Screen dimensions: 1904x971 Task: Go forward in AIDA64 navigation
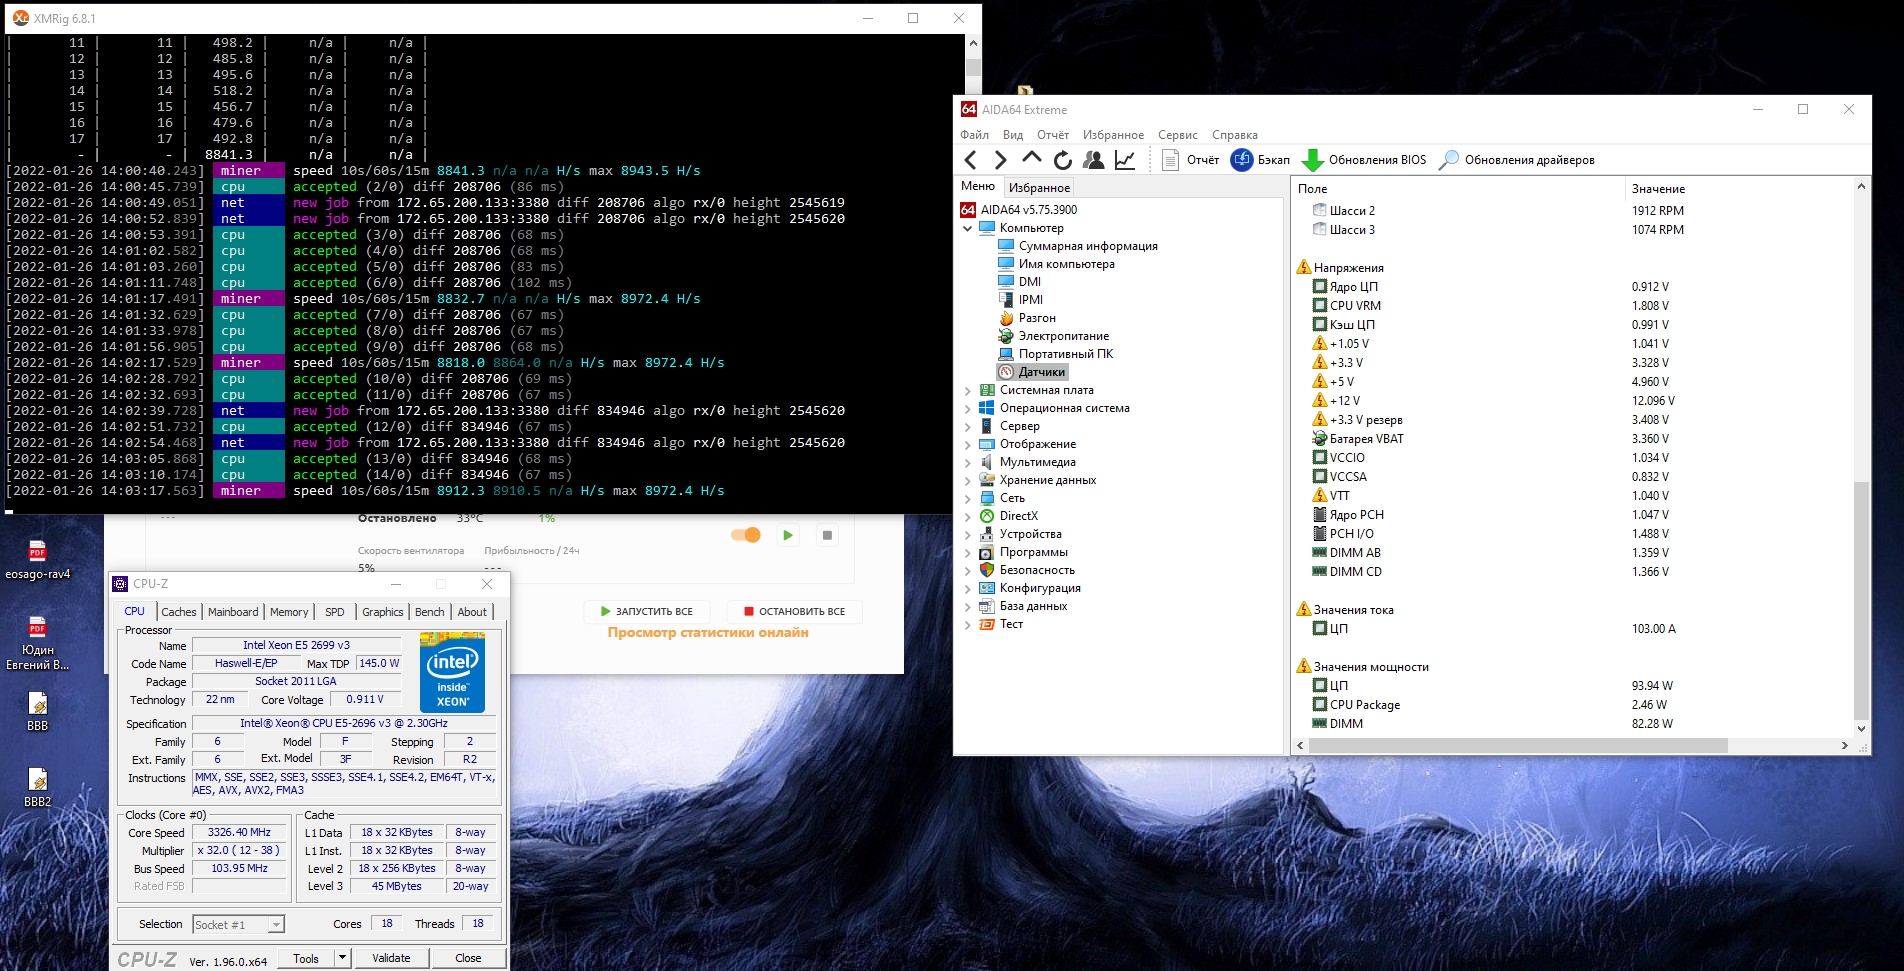click(x=1000, y=160)
